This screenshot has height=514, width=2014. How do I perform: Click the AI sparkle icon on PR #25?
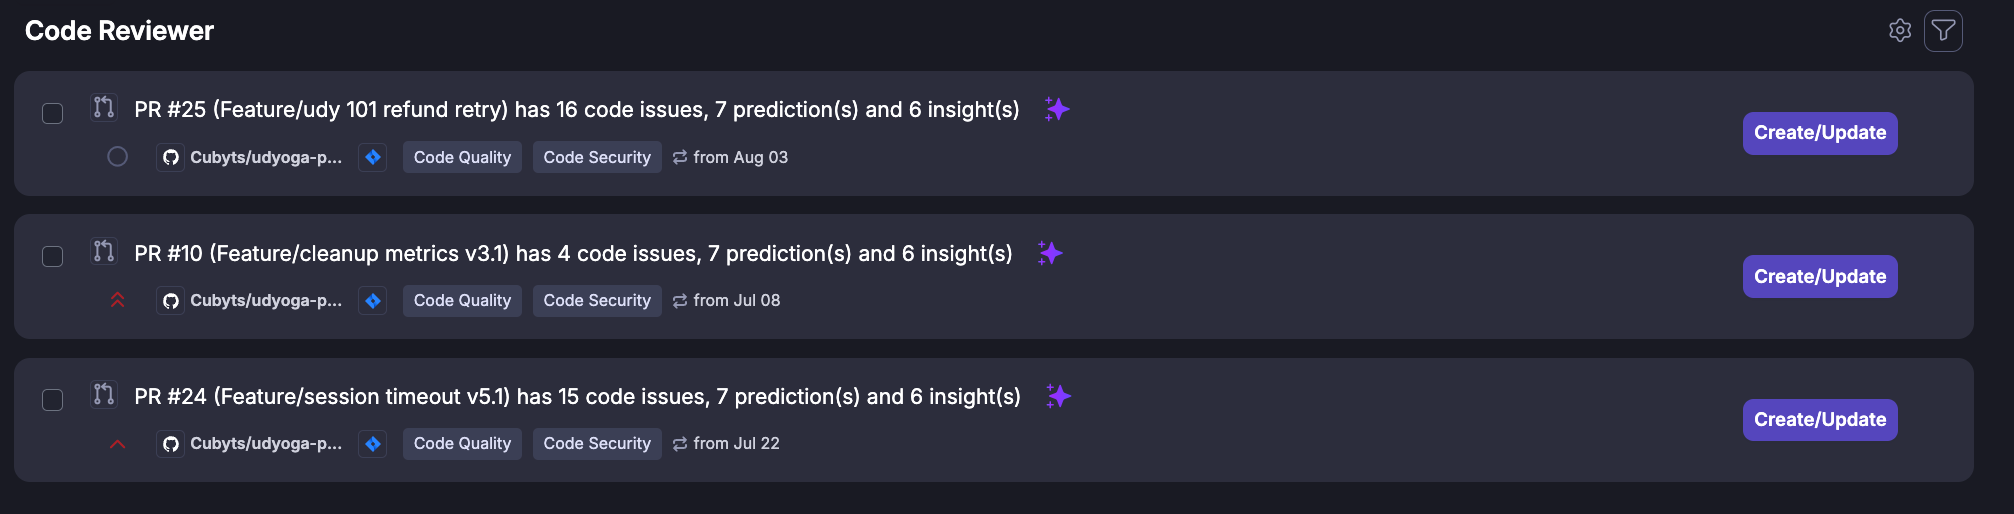[x=1057, y=109]
